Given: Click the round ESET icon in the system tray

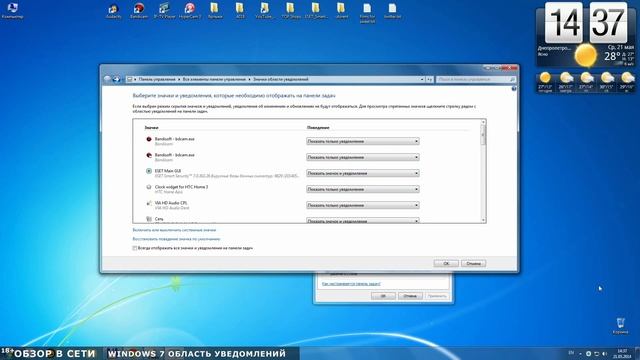Looking at the screenshot, I should click(589, 353).
